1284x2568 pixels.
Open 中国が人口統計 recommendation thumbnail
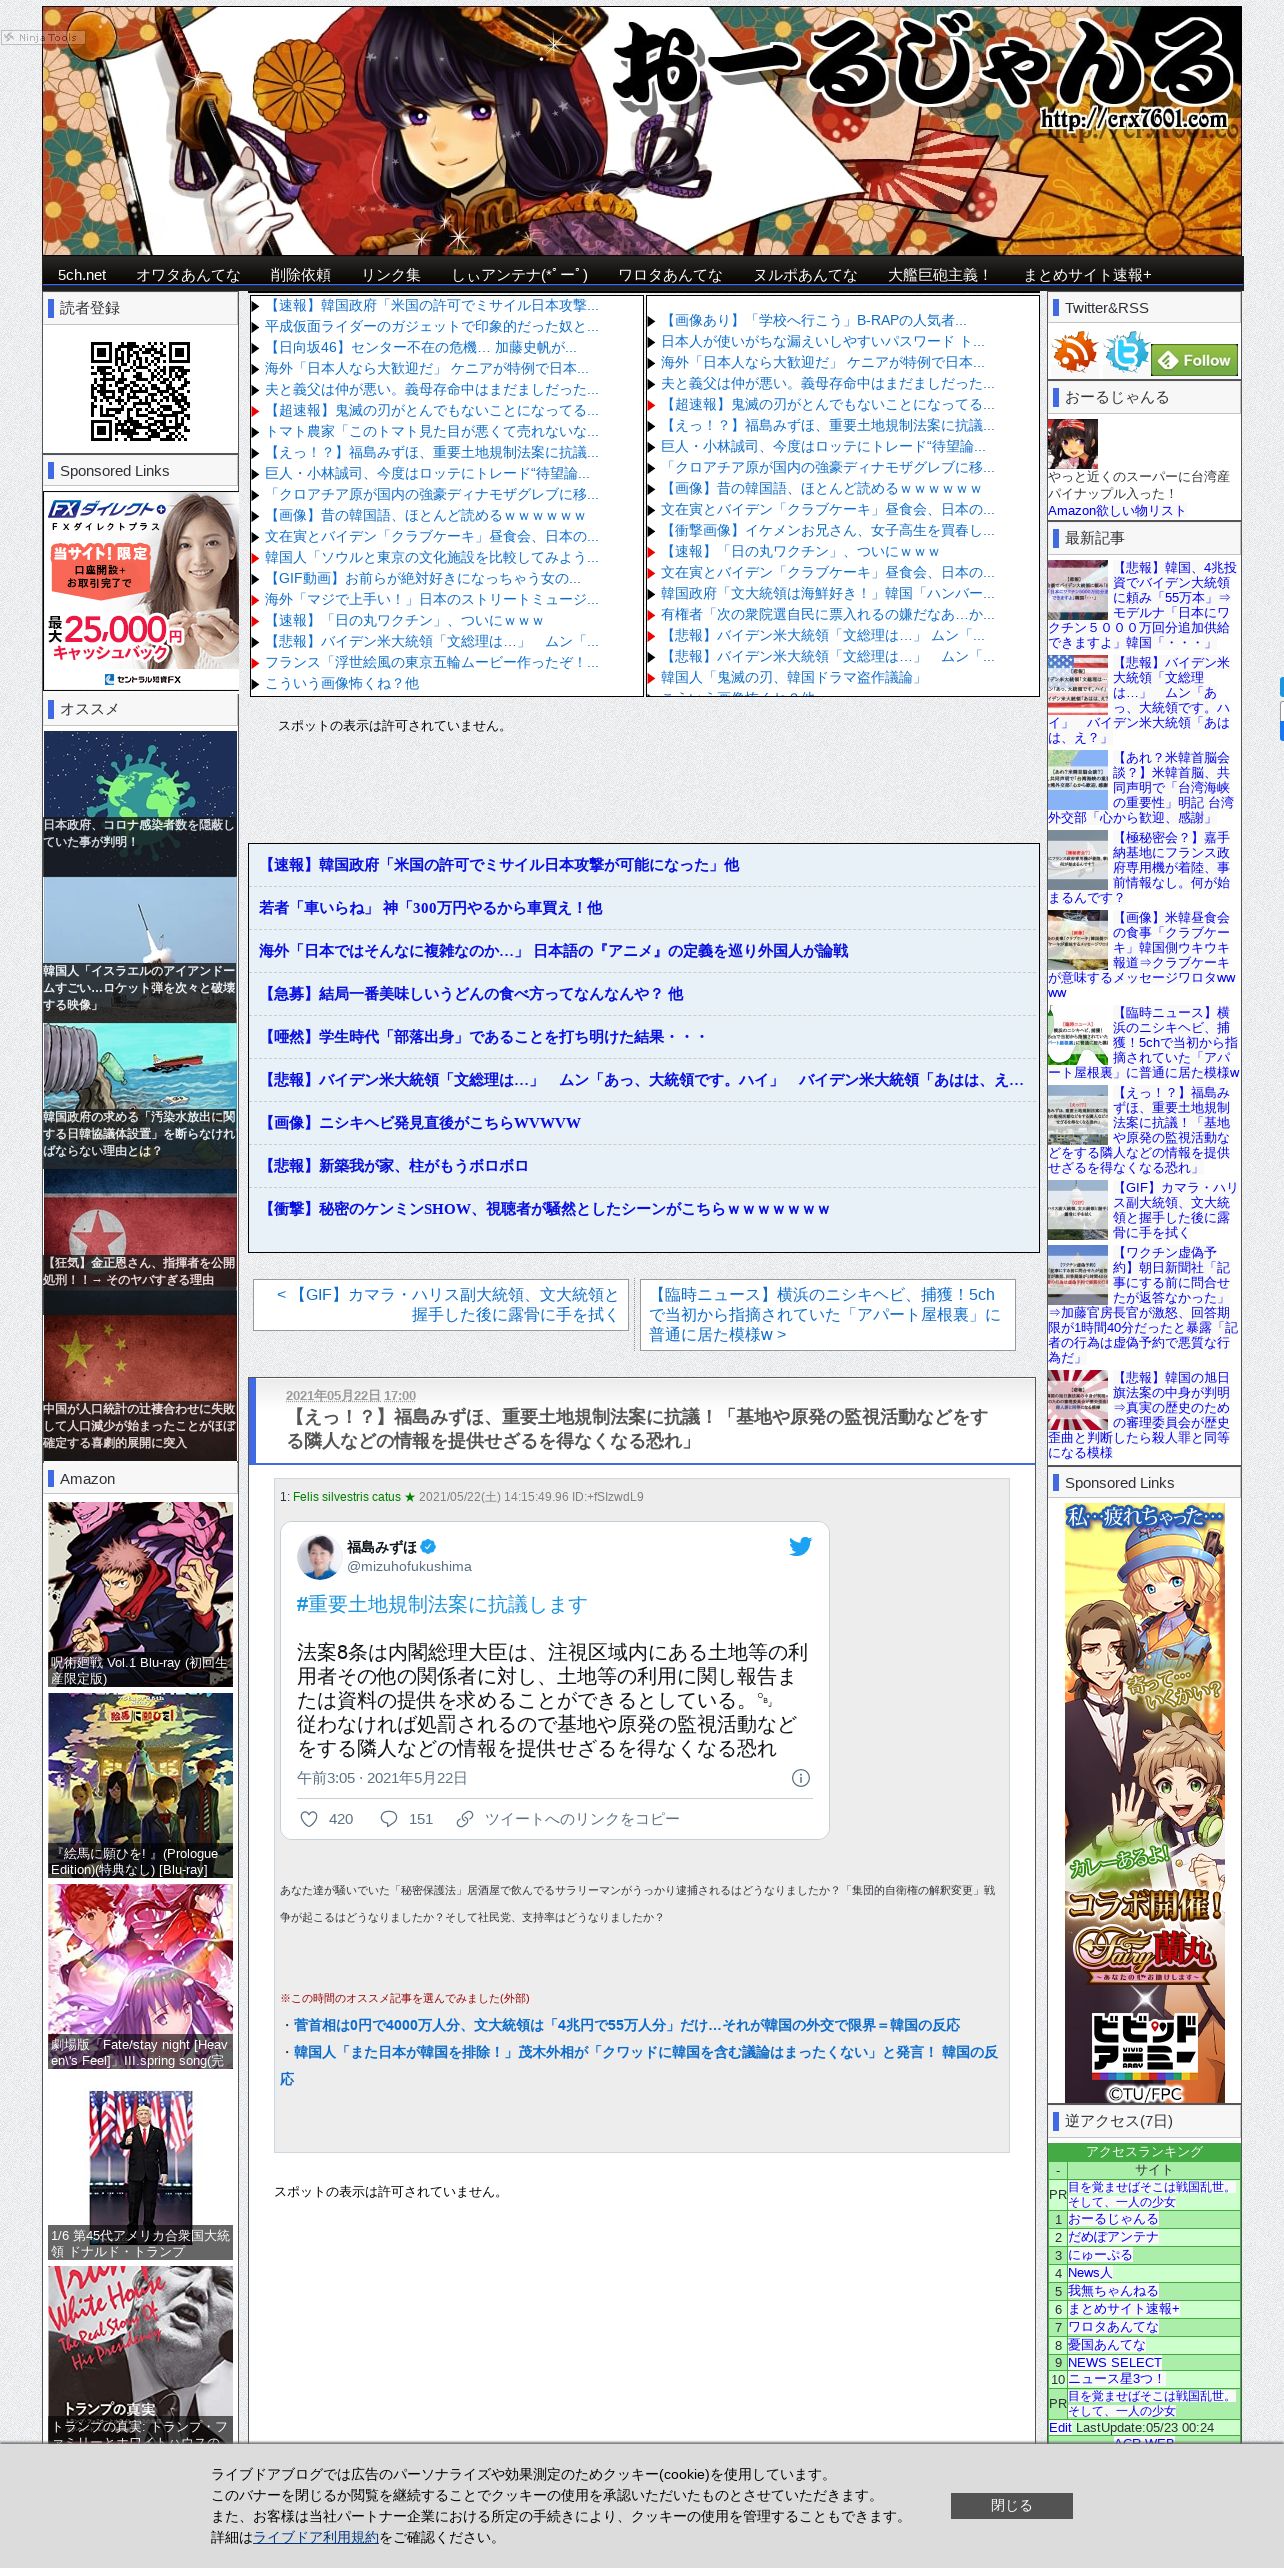(140, 1388)
